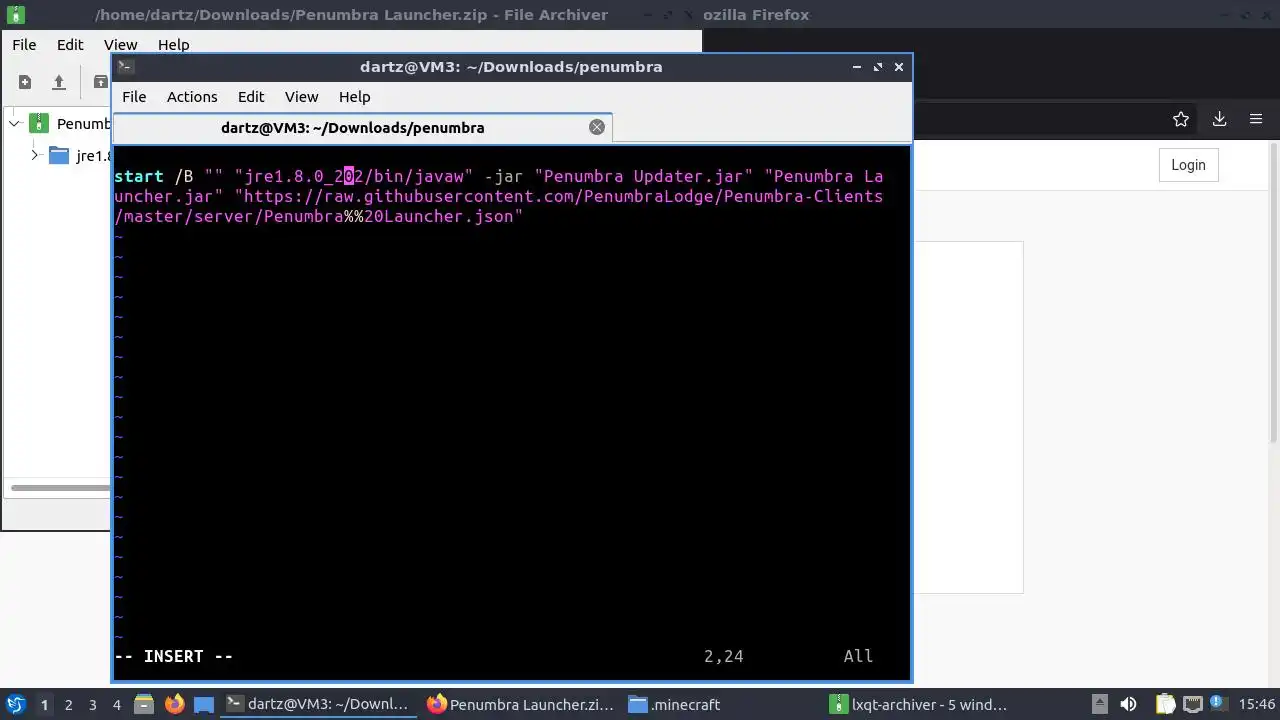1280x720 pixels.
Task: Click the File Archiver title bar app icon
Action: click(15, 15)
